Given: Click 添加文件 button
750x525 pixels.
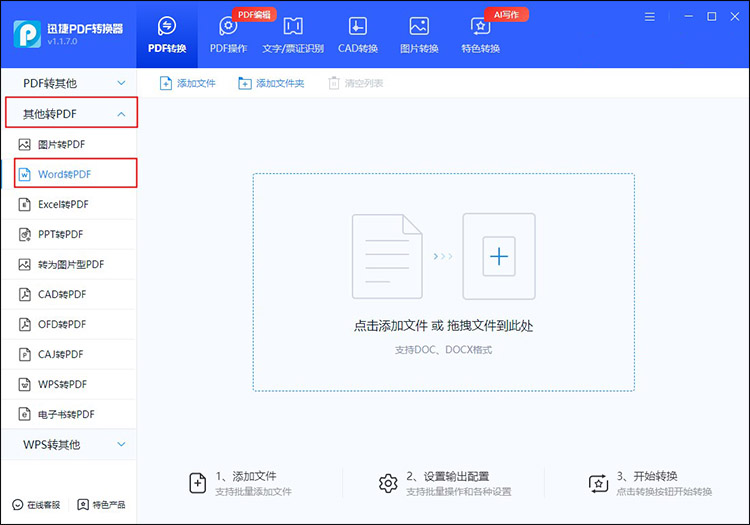Looking at the screenshot, I should pos(188,83).
